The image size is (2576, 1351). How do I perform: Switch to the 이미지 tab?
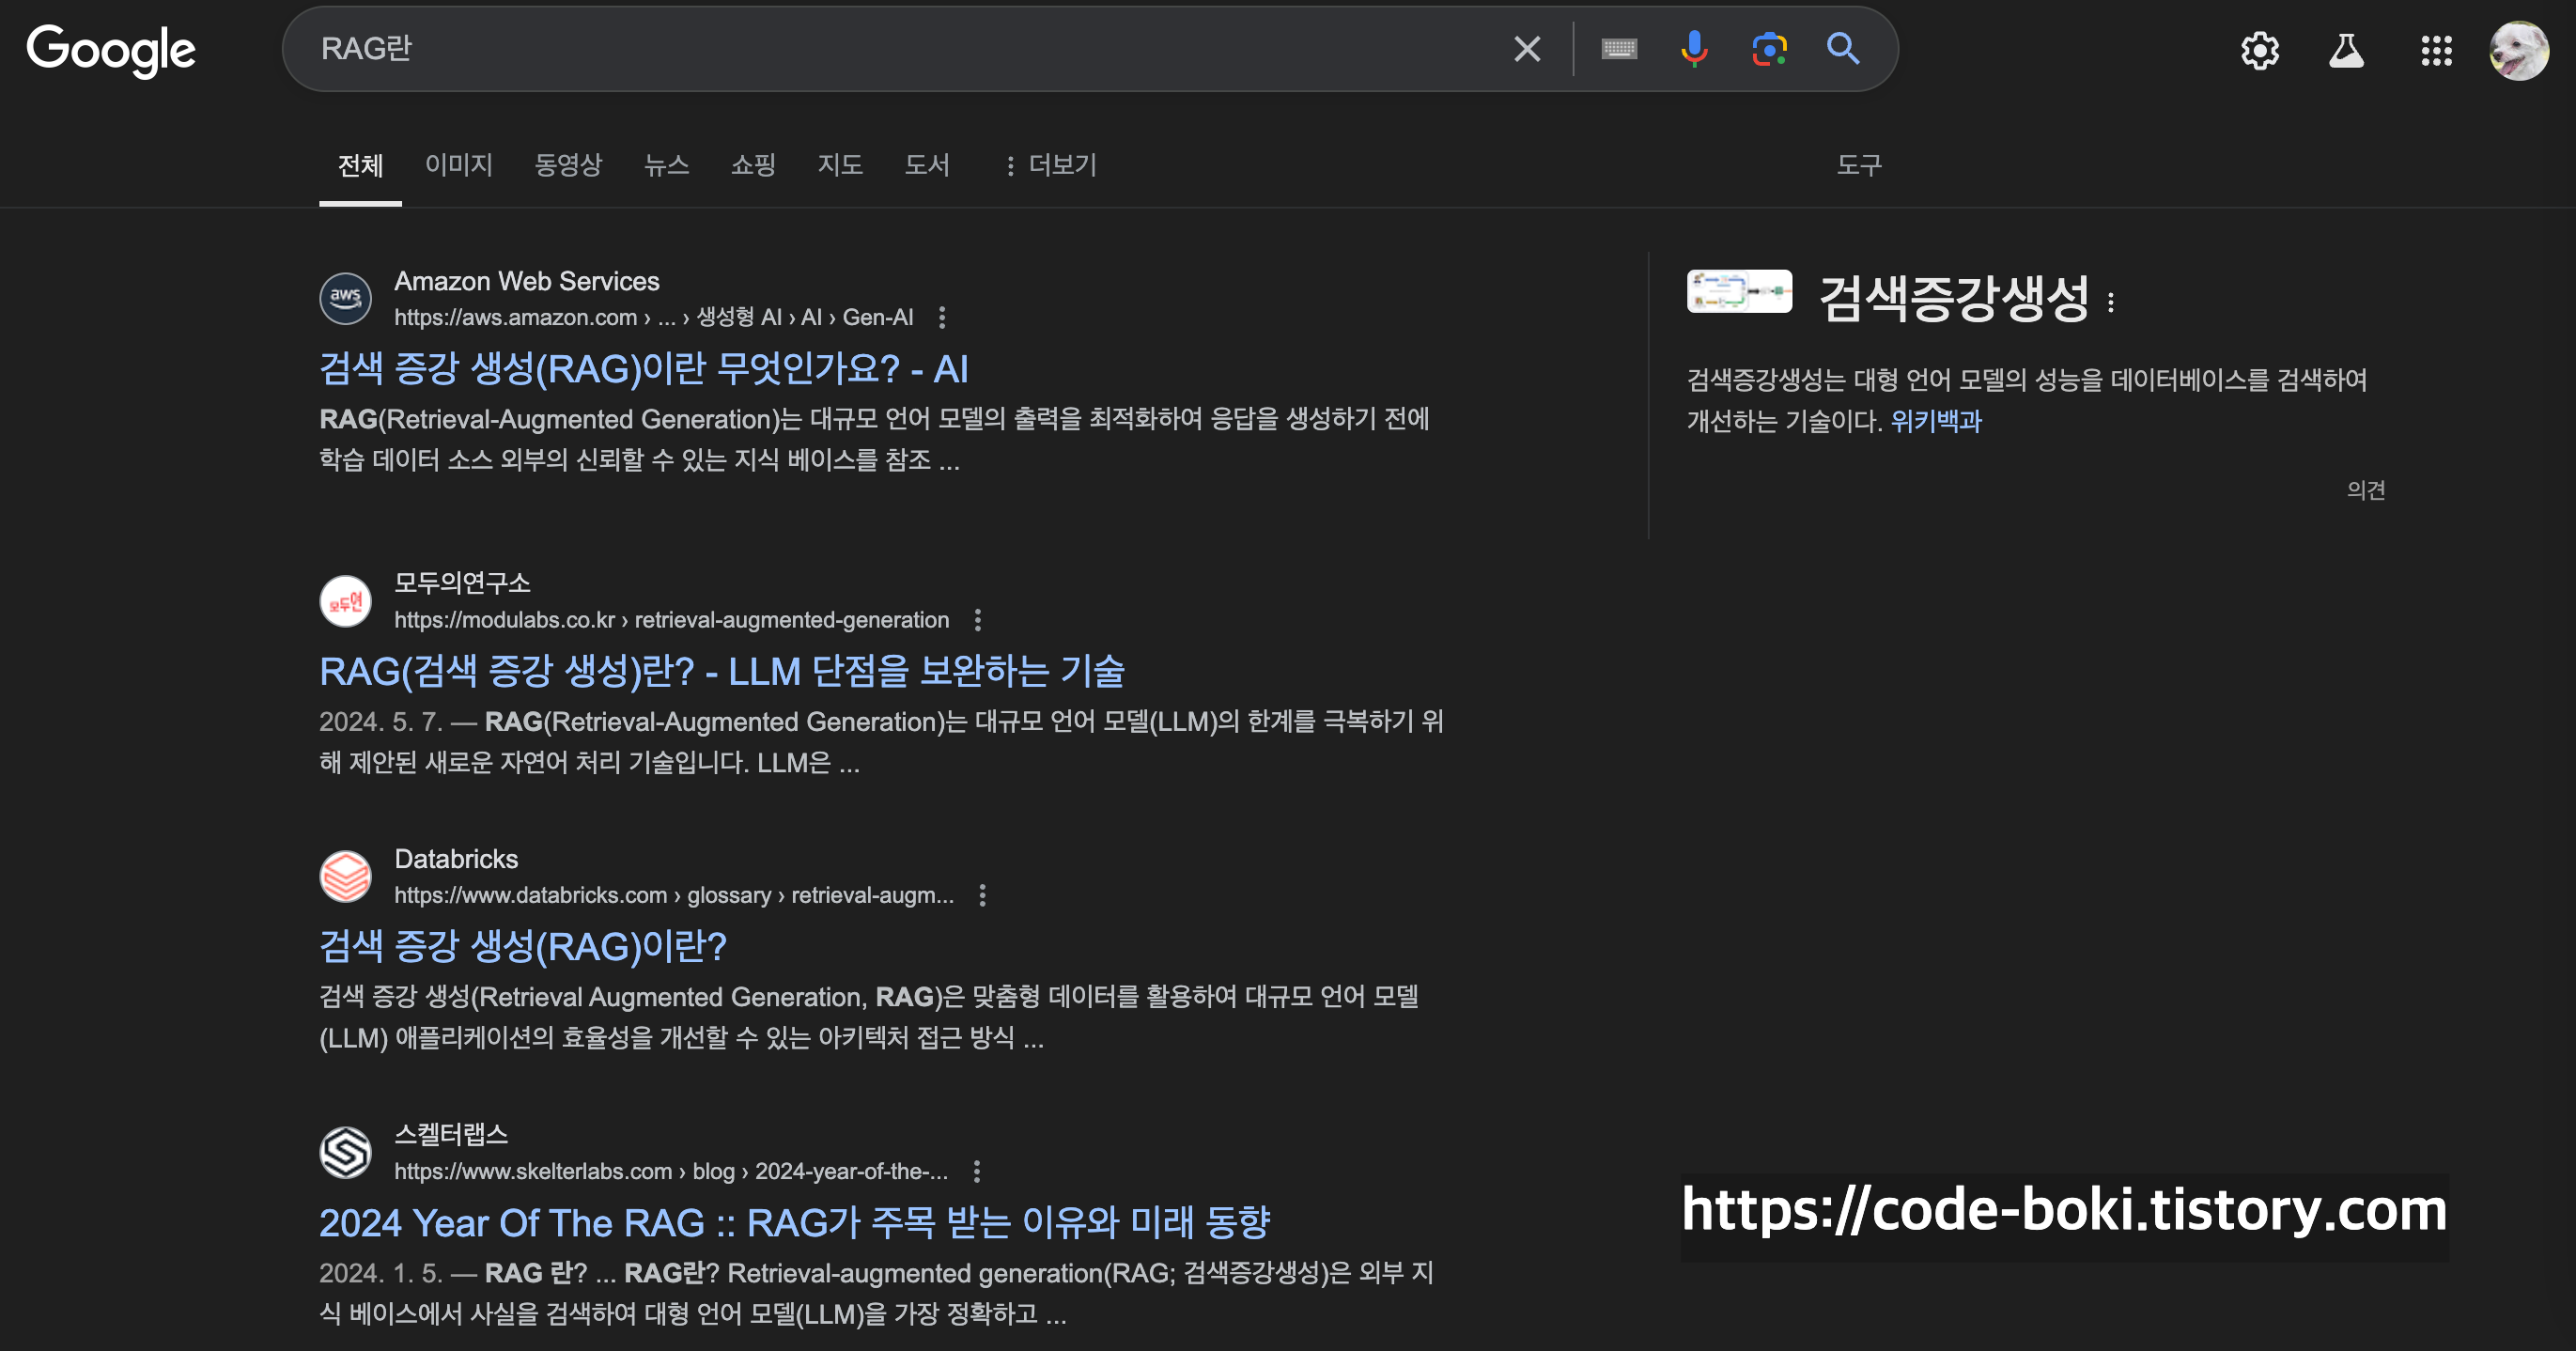click(459, 165)
